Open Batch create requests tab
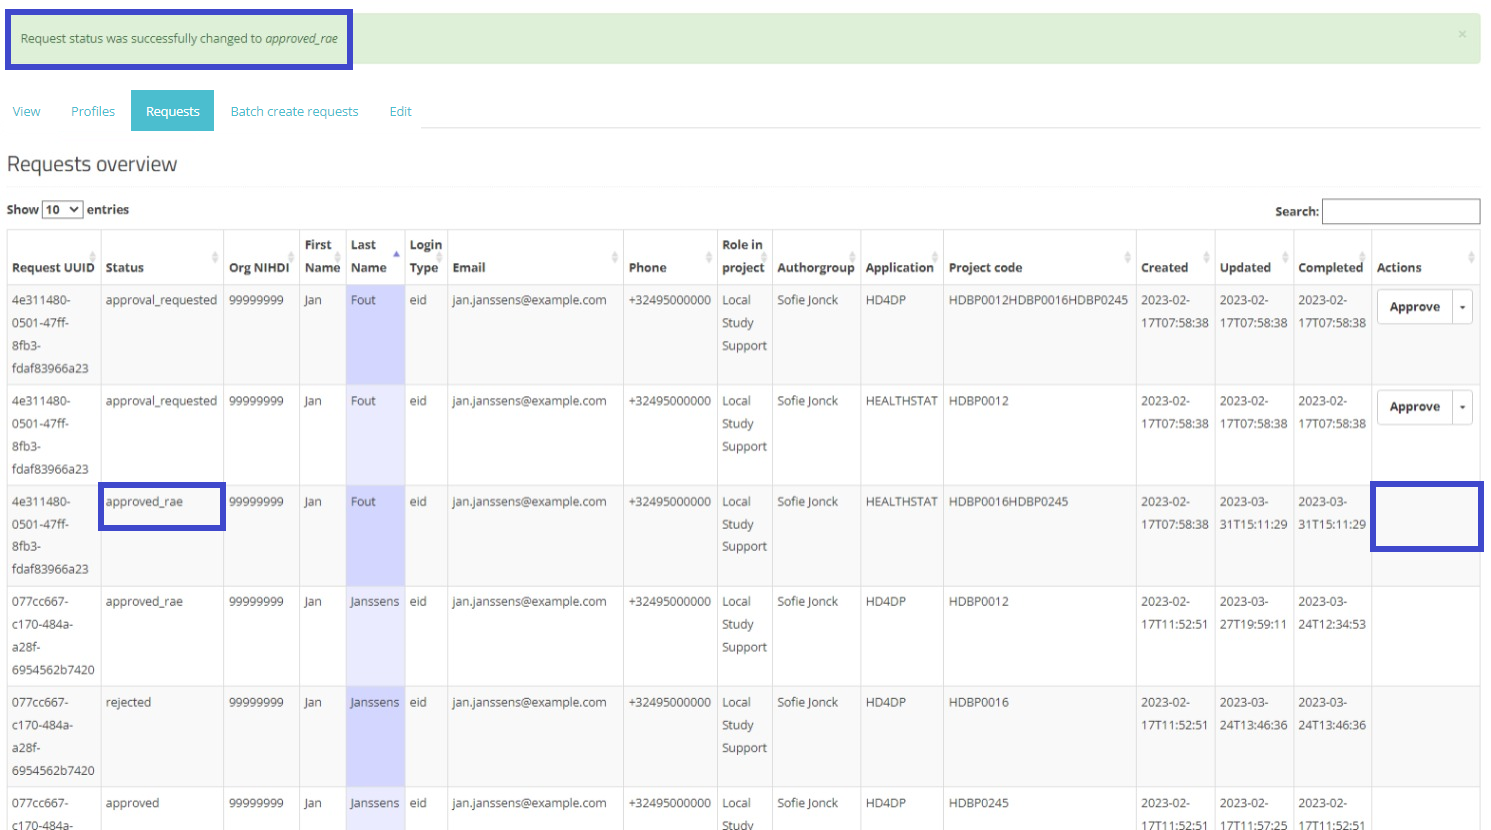Screen dimensions: 1491x830 pos(294,111)
